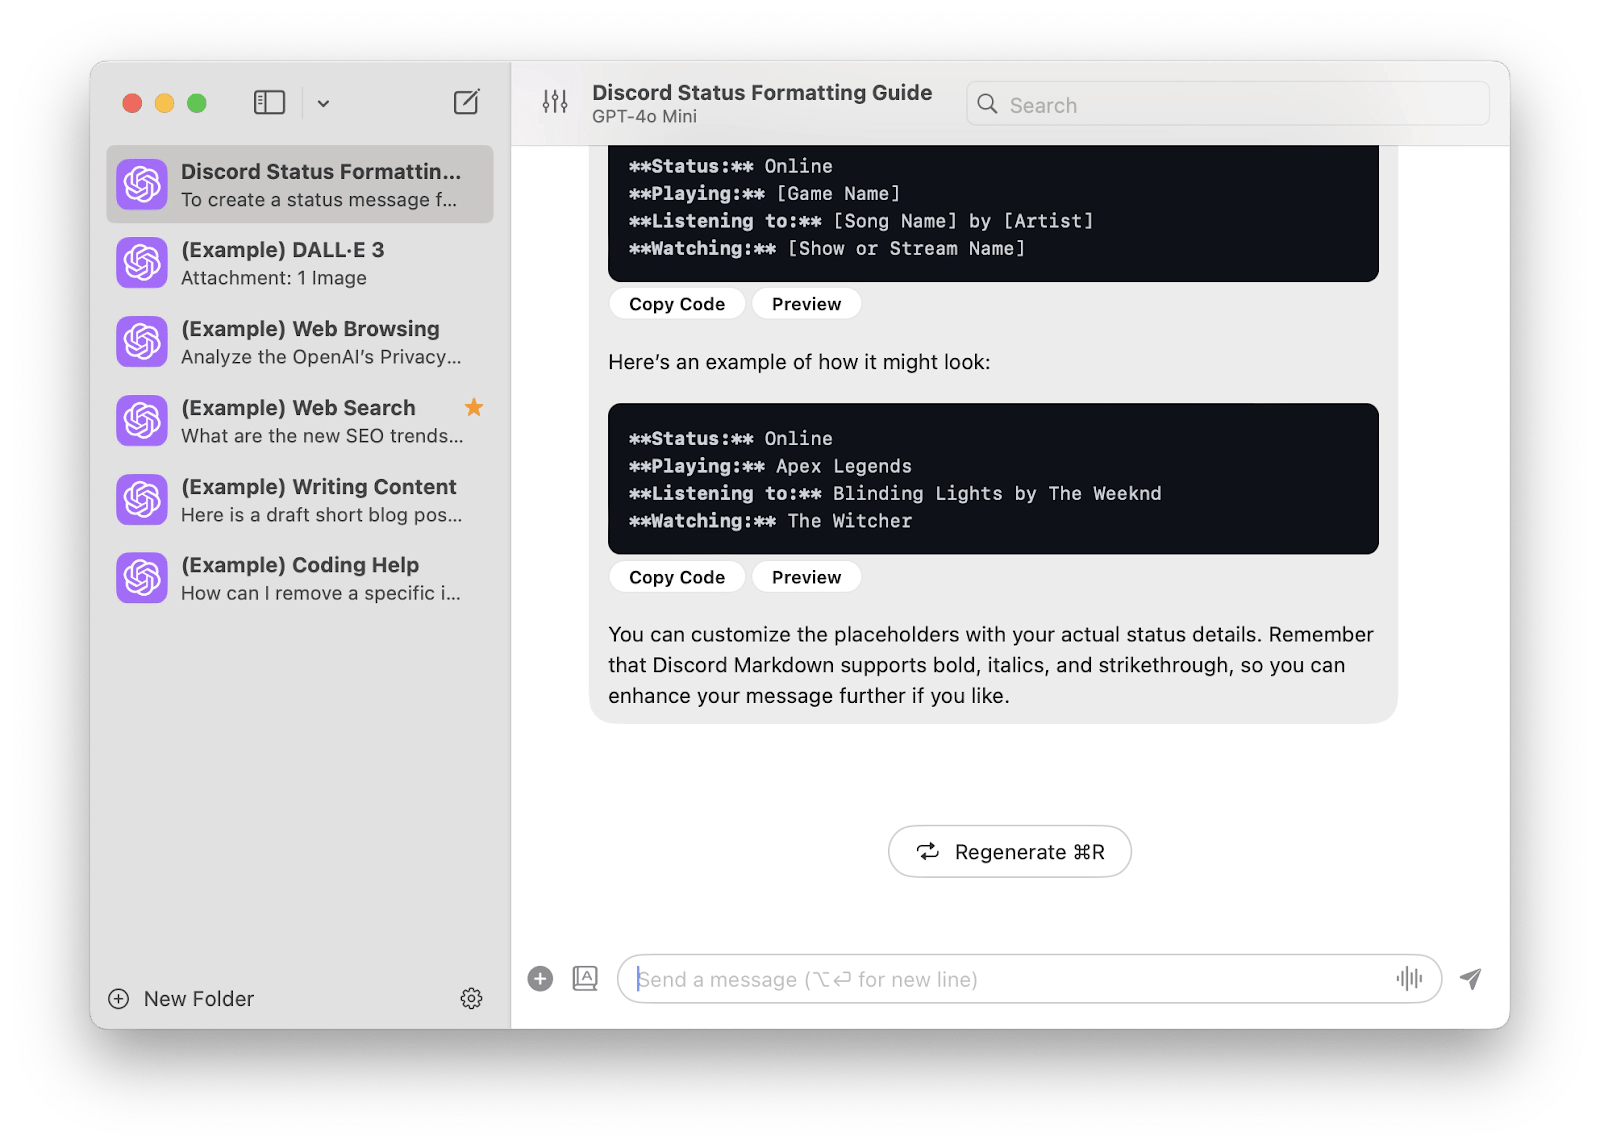Copy Code of the Apex Legends example
This screenshot has width=1600, height=1148.
(x=677, y=577)
